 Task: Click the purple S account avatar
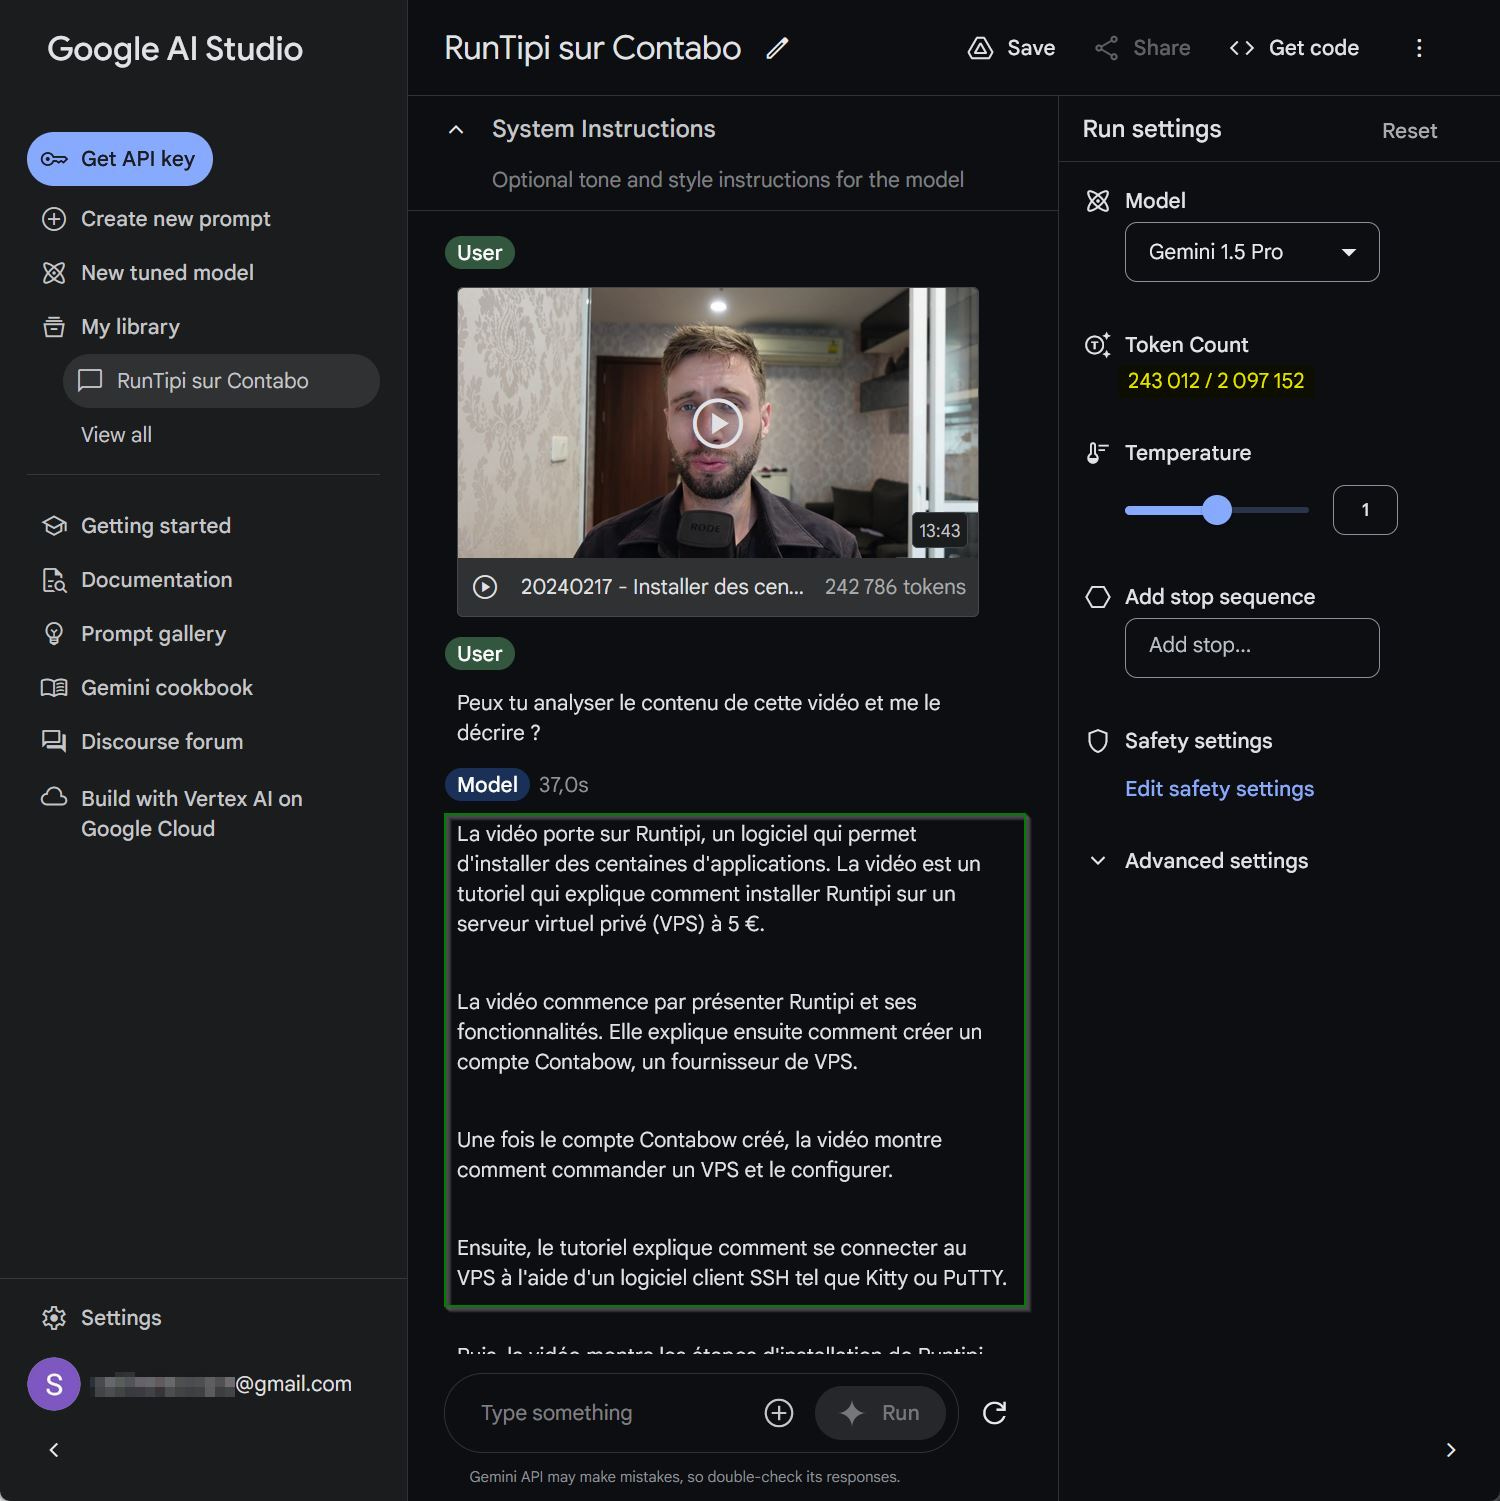(54, 1384)
